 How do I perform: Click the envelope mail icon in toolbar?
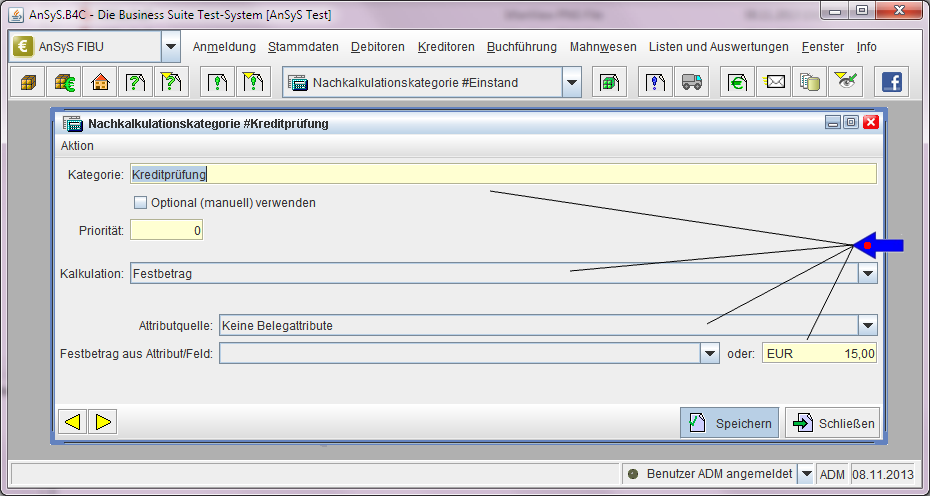pyautogui.click(x=775, y=82)
